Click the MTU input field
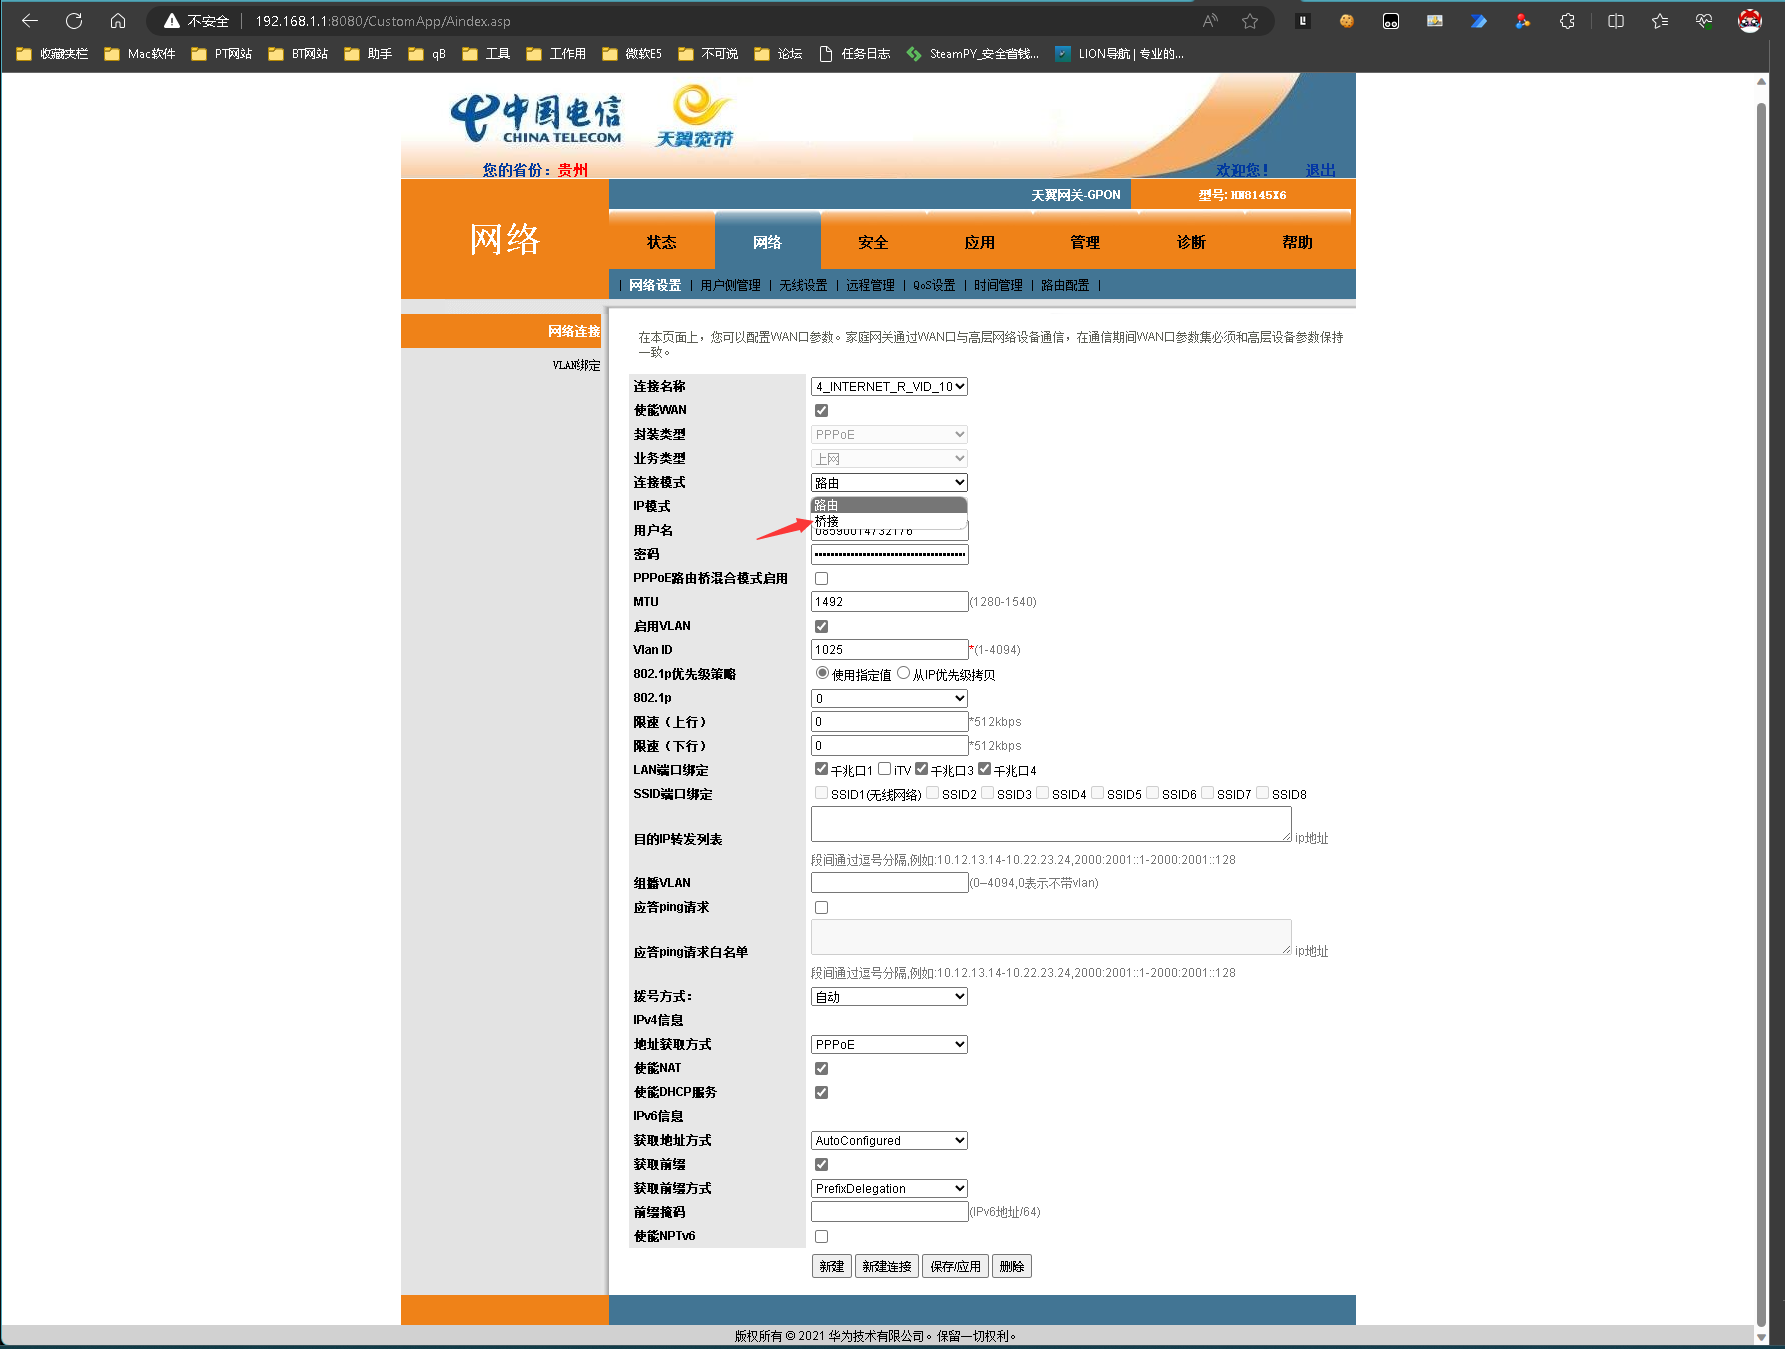The height and width of the screenshot is (1349, 1785). pos(889,602)
